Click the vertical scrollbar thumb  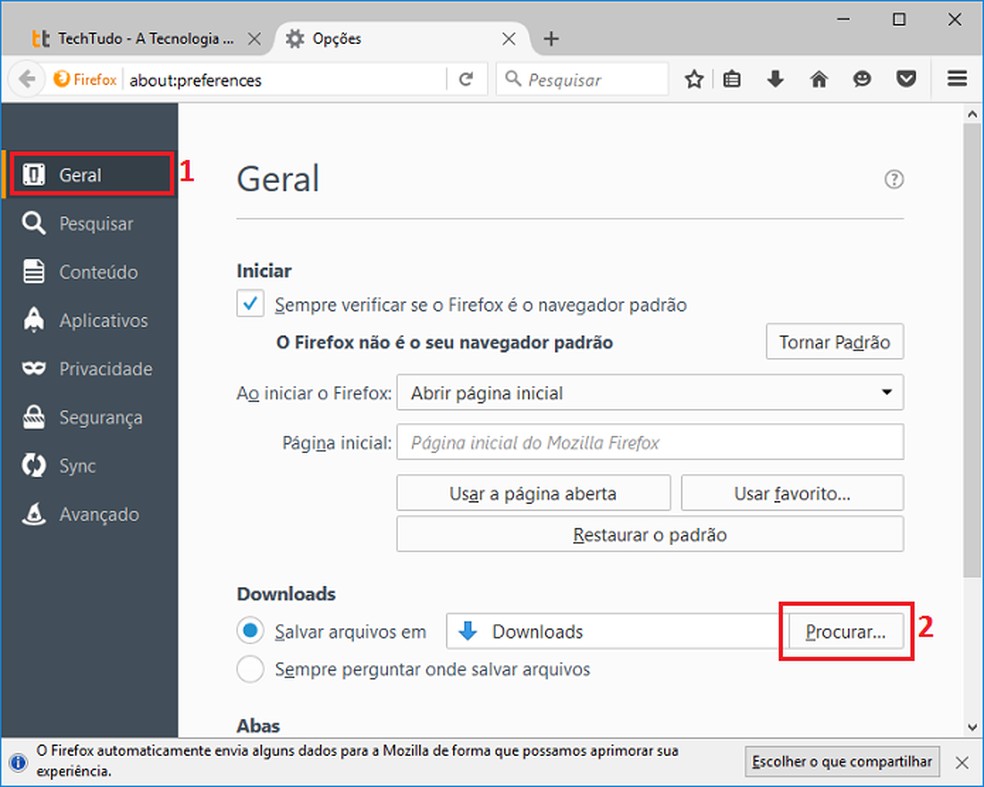click(x=972, y=350)
